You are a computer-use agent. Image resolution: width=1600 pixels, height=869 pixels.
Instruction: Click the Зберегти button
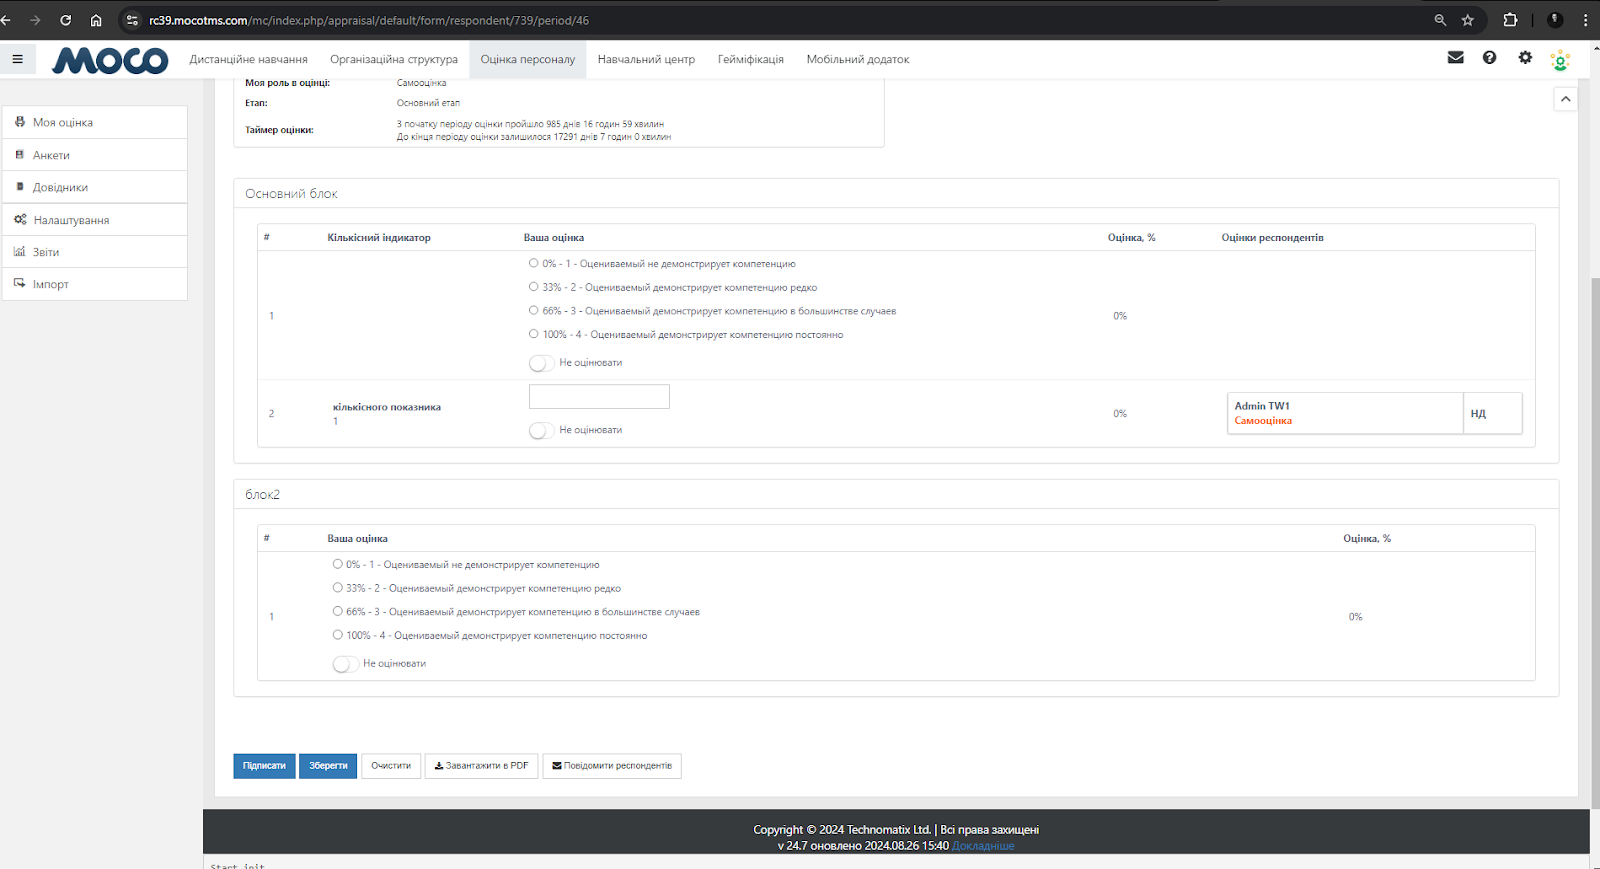pos(328,766)
